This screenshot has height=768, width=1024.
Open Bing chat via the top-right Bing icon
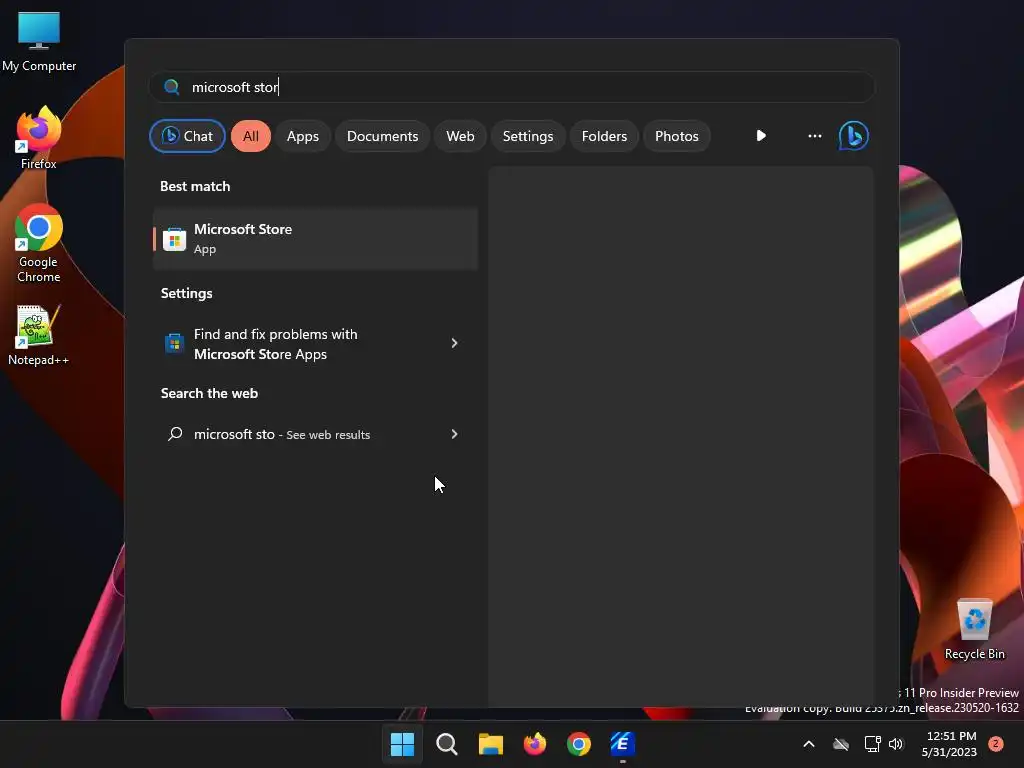[853, 136]
